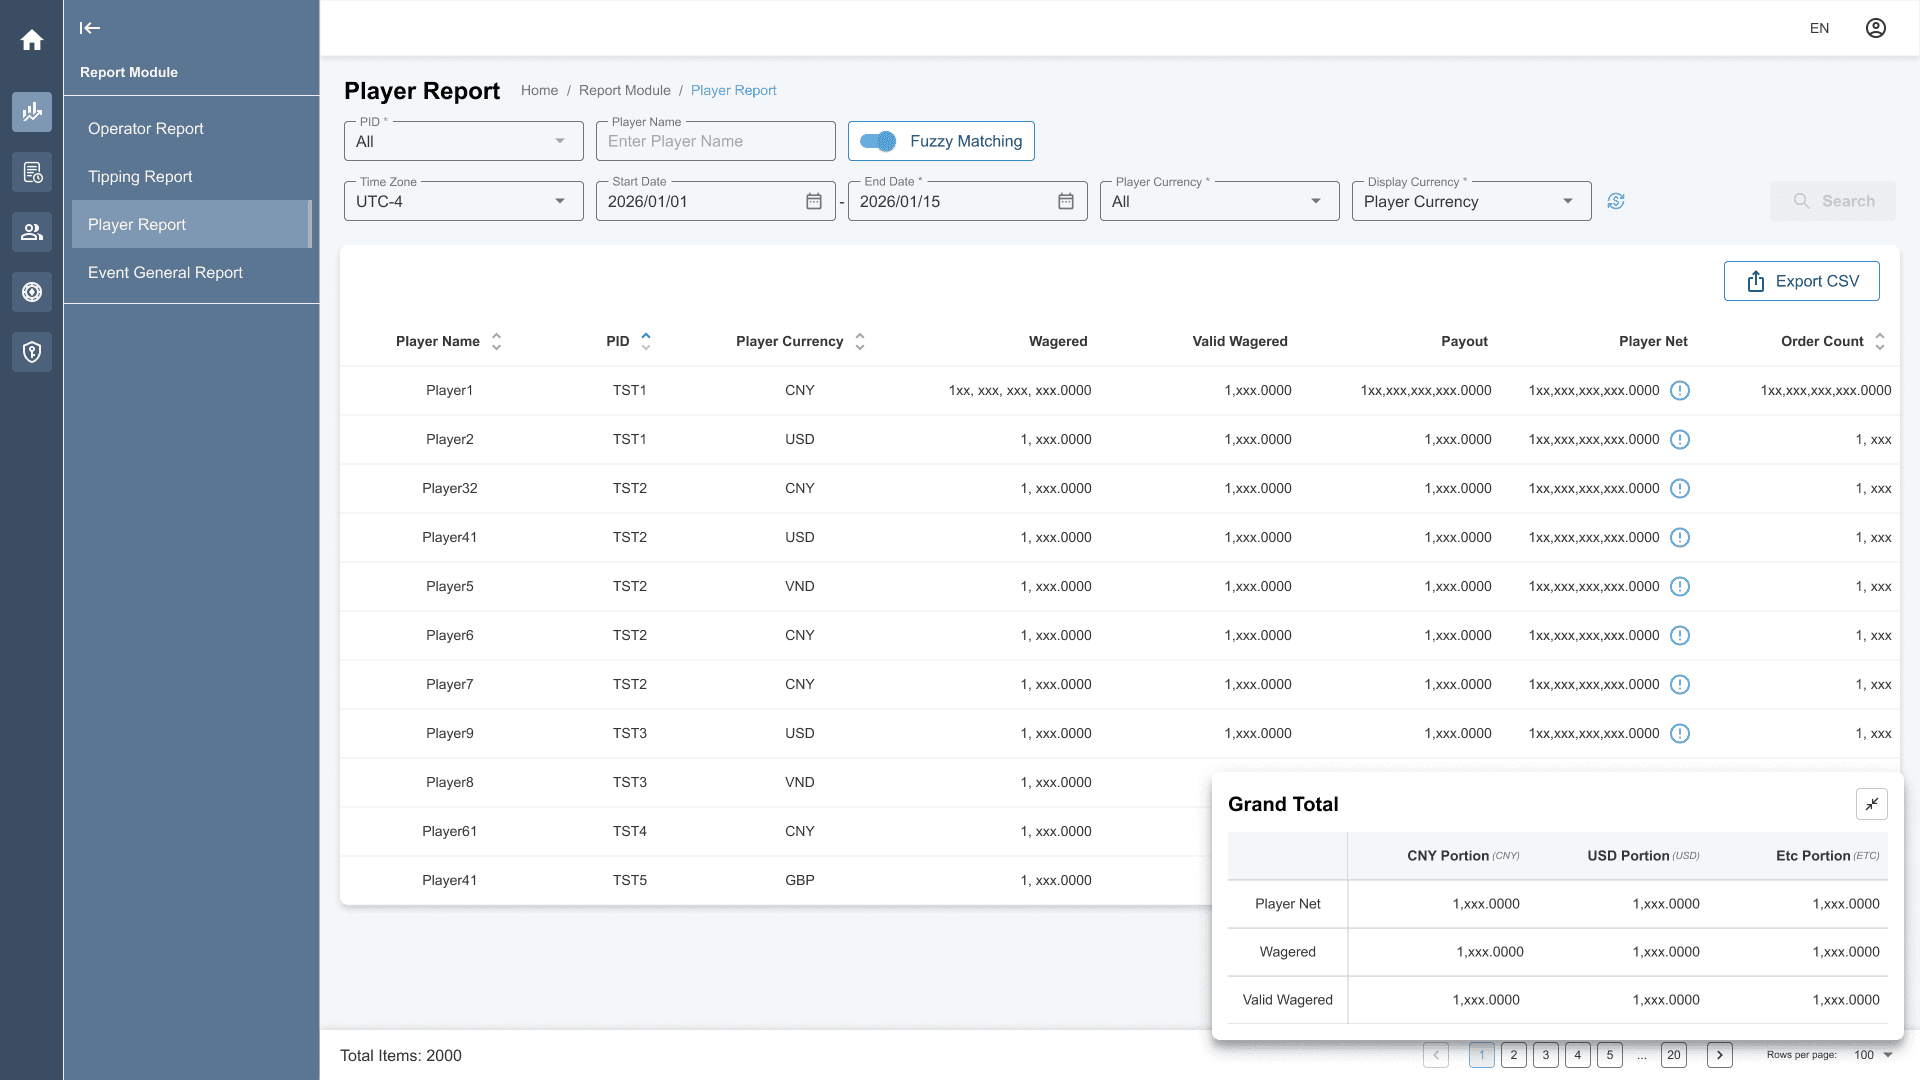The image size is (1930, 1086).
Task: Go to page 2 in pagination
Action: (x=1522, y=1060)
